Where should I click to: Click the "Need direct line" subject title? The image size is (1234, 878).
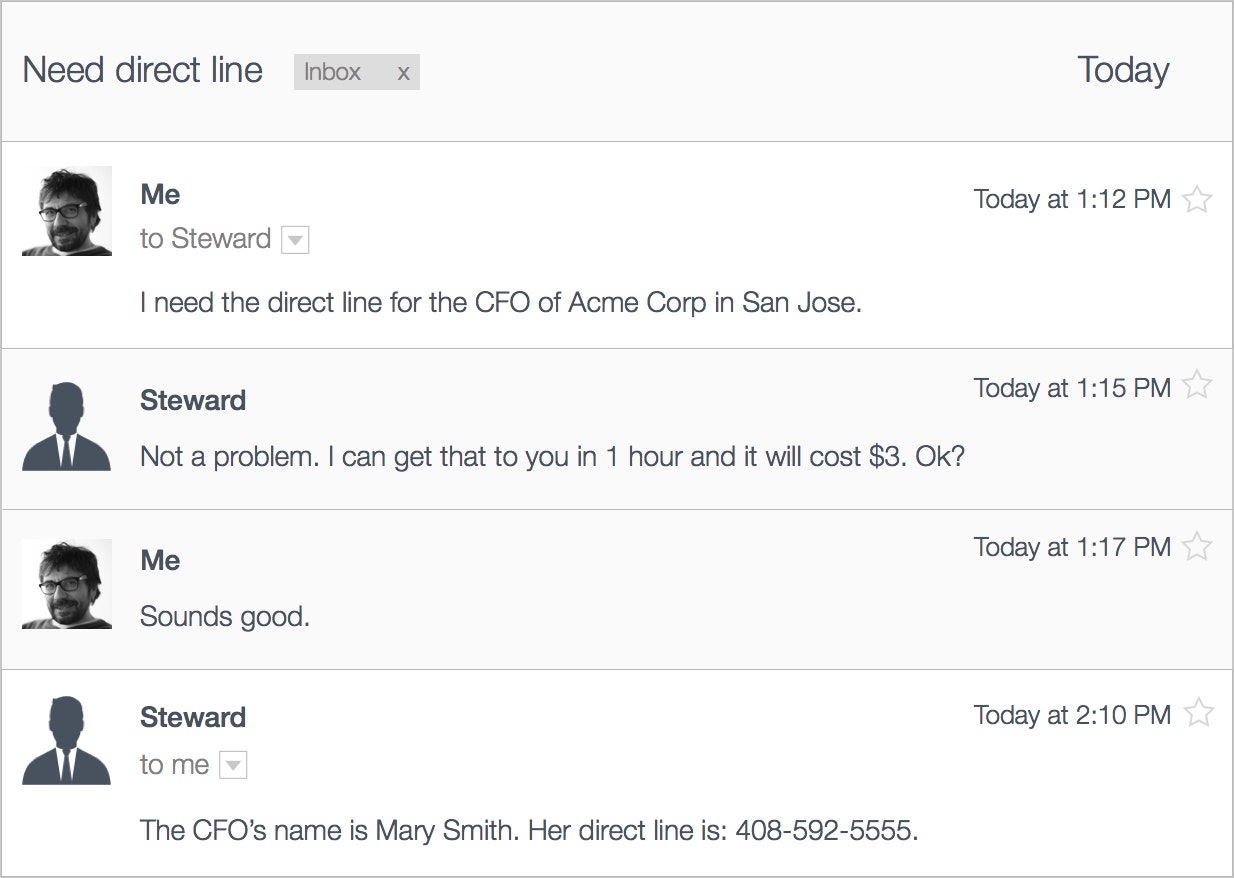tap(142, 71)
